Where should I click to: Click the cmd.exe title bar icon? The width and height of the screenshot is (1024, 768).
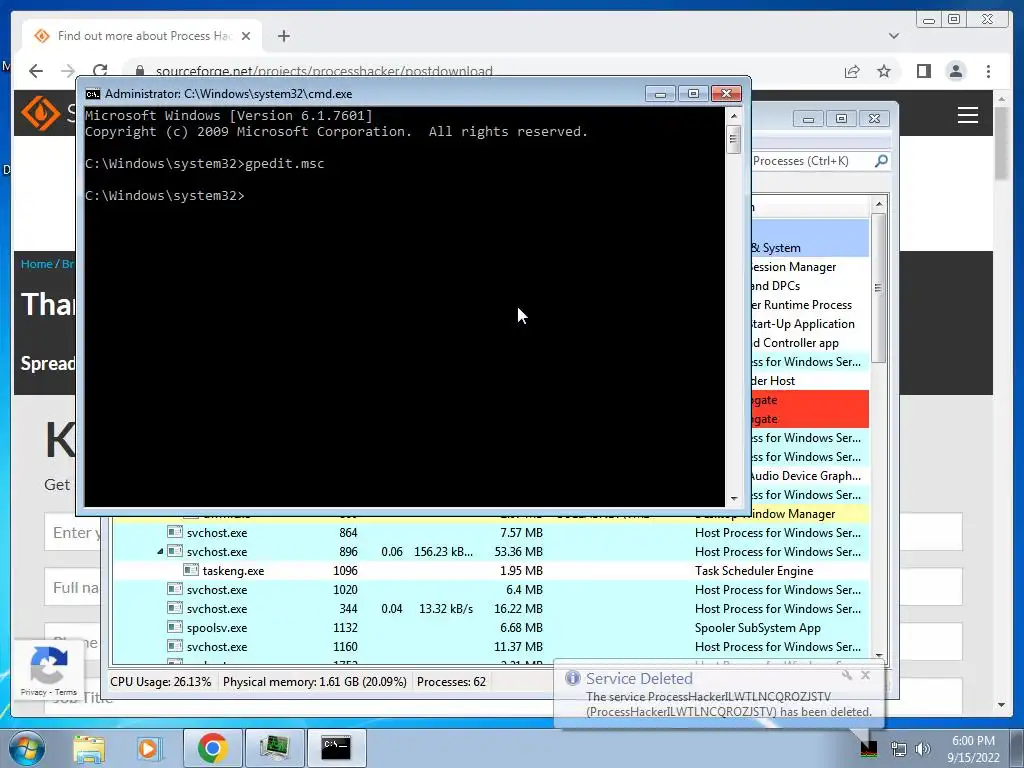pos(93,94)
